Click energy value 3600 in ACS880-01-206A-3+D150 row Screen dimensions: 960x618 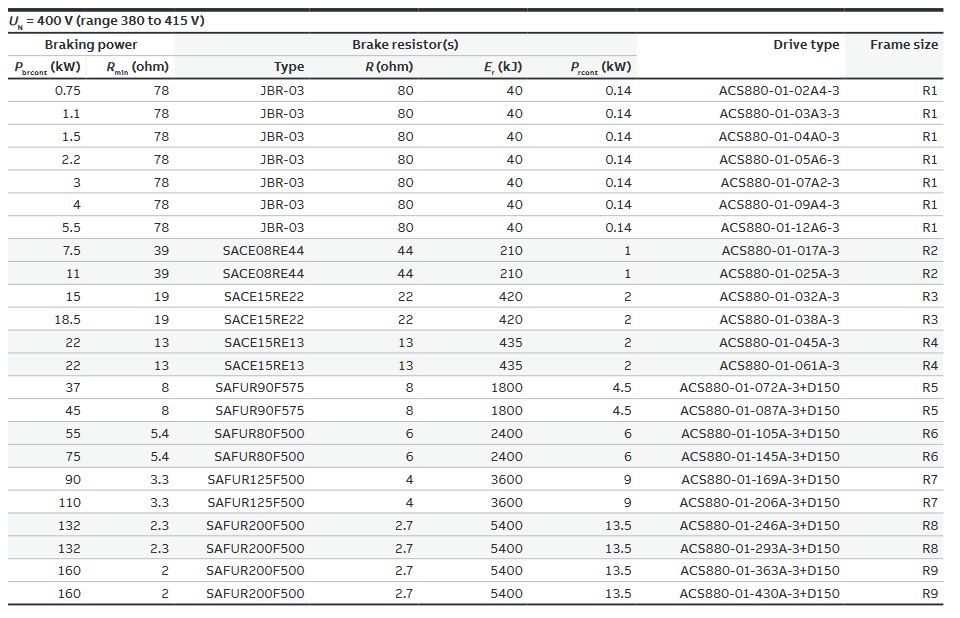point(506,503)
